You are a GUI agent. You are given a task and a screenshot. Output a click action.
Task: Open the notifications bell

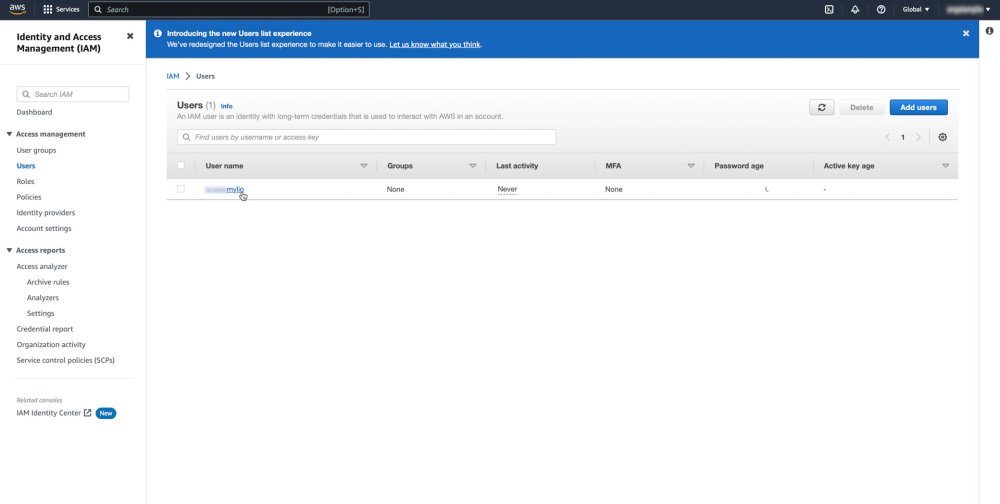click(855, 10)
